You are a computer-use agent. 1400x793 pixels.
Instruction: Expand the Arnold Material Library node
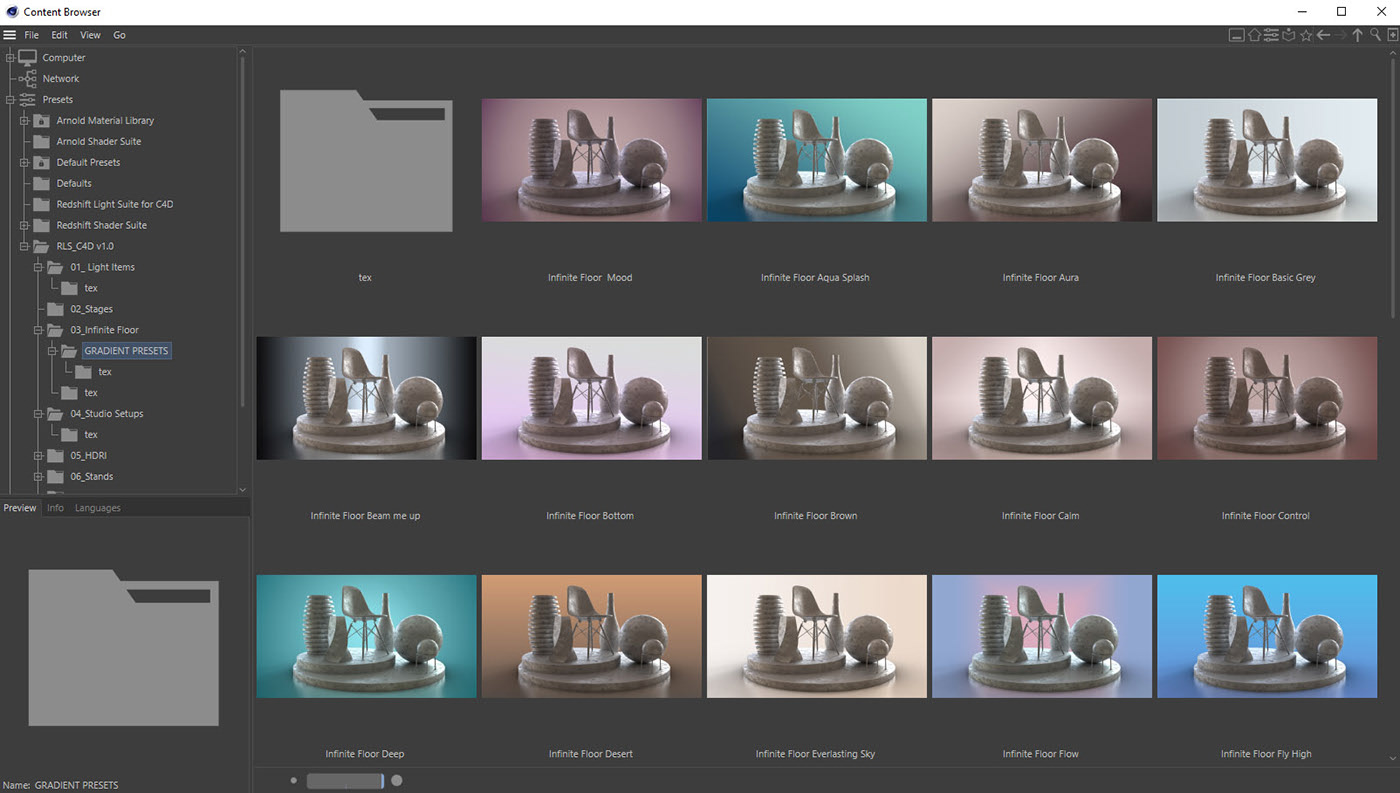coord(25,121)
